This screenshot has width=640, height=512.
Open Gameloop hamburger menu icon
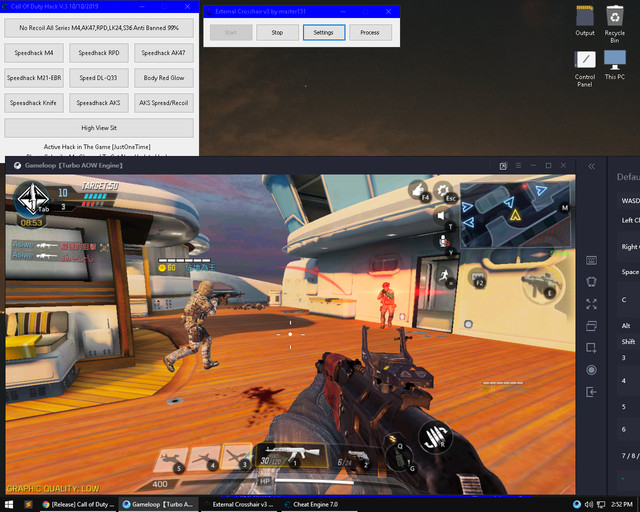coord(518,165)
